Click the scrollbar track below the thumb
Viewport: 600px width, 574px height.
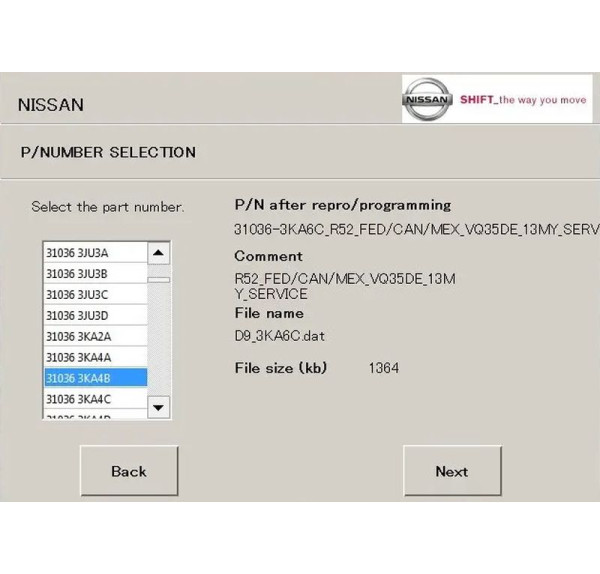(159, 340)
